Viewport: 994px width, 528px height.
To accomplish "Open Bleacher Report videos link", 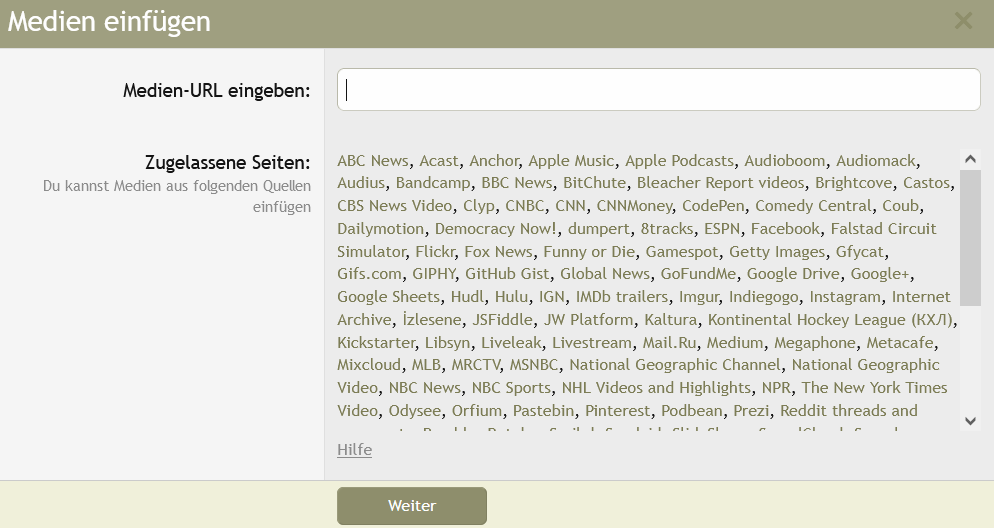I will (721, 183).
